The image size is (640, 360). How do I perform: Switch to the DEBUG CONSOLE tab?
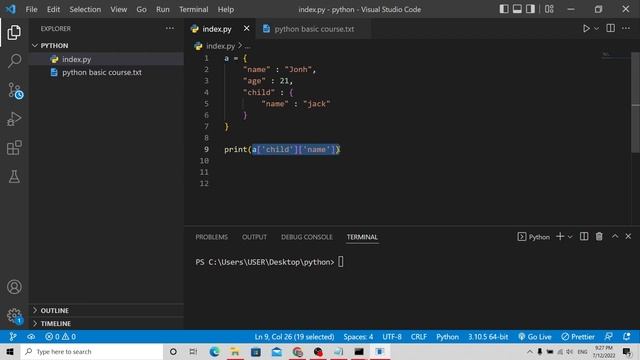pyautogui.click(x=307, y=237)
